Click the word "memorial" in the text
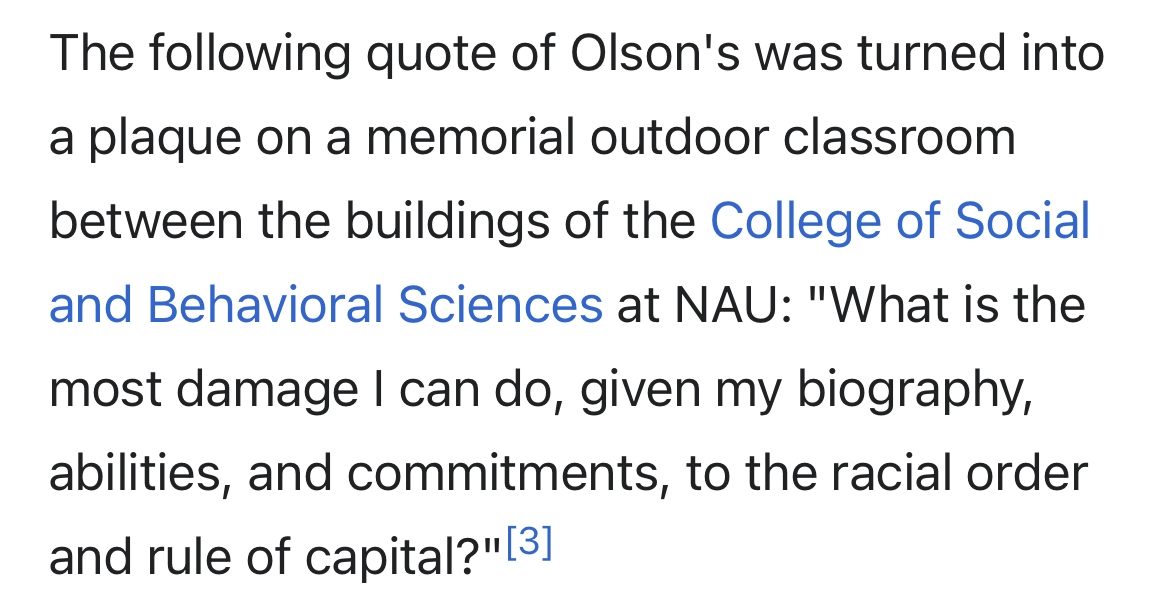Screen dimensions: 1170x603 (470, 138)
